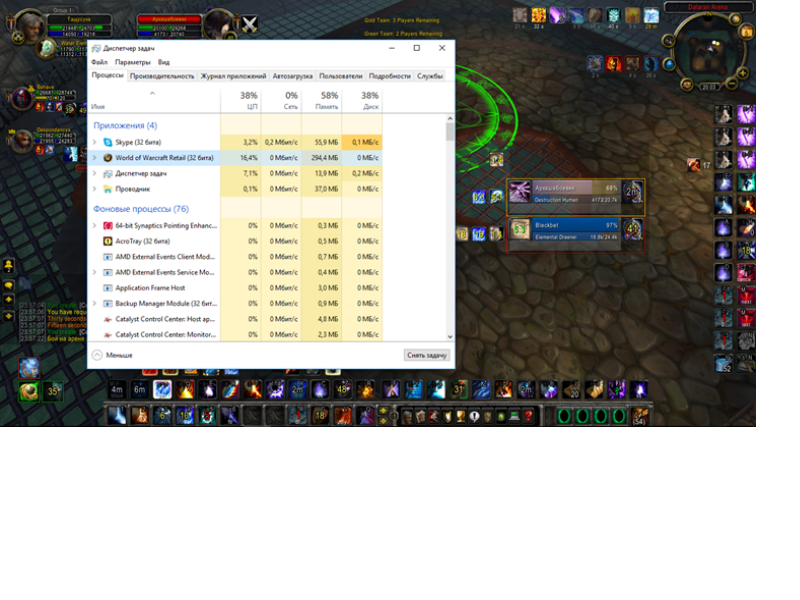This screenshot has height=600, width=800.
Task: Click the Skype app icon in the process list
Action: (108, 143)
